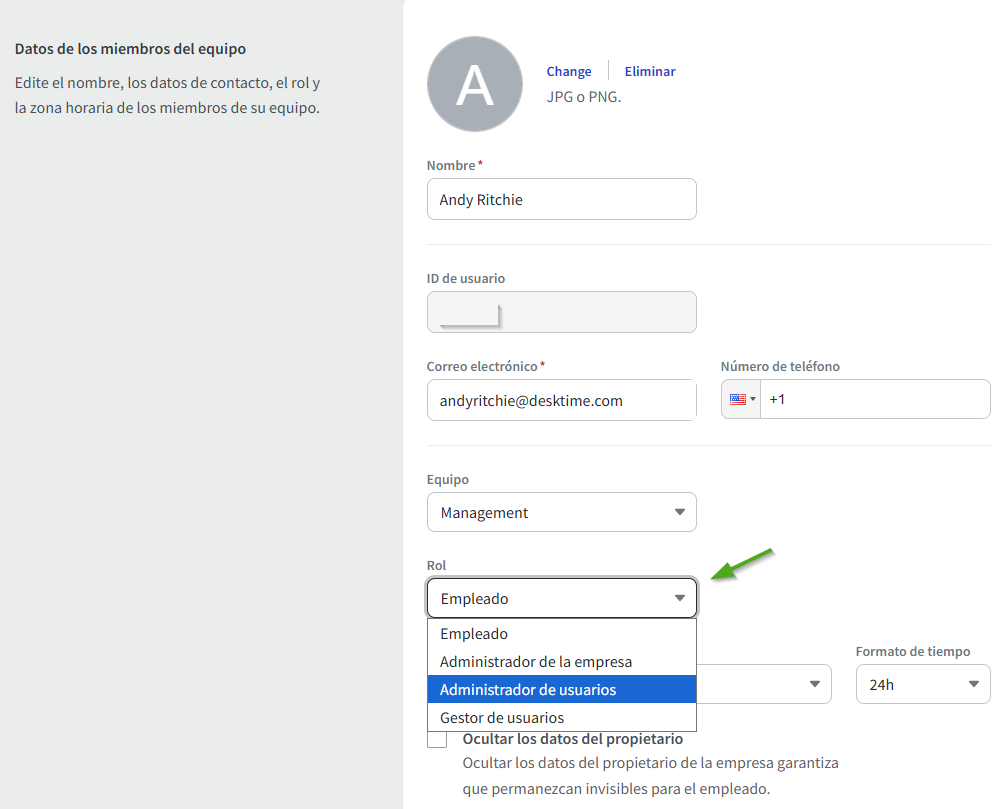This screenshot has height=809, width=1002.
Task: Open the partially hidden dropdown beside Formato de tiempo
Action: tap(764, 685)
